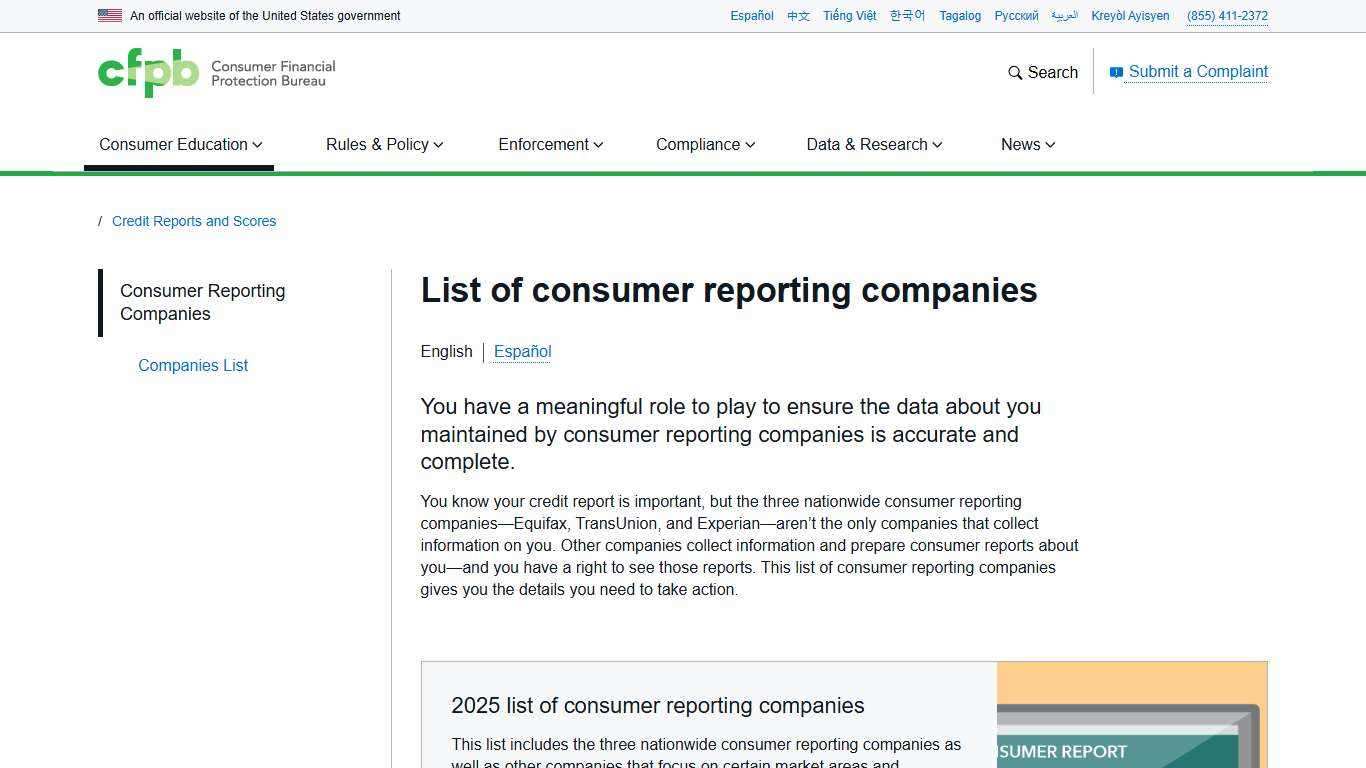Select the 한국어 language option
Screen dimensions: 1366x768
click(906, 15)
